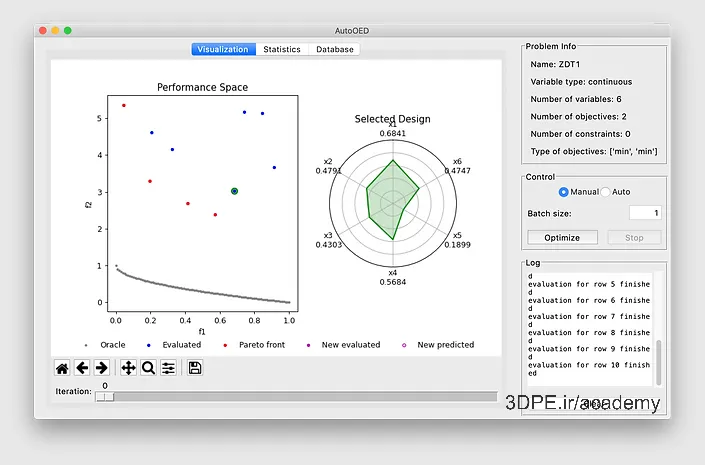
Task: Reset plot view with Home icon
Action: pyautogui.click(x=62, y=368)
